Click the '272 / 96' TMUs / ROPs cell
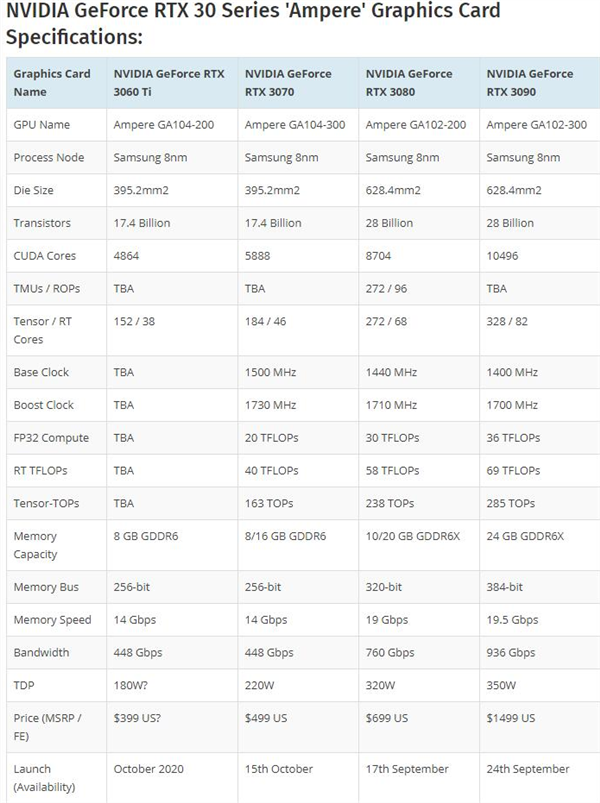600x803 pixels. pyautogui.click(x=386, y=289)
